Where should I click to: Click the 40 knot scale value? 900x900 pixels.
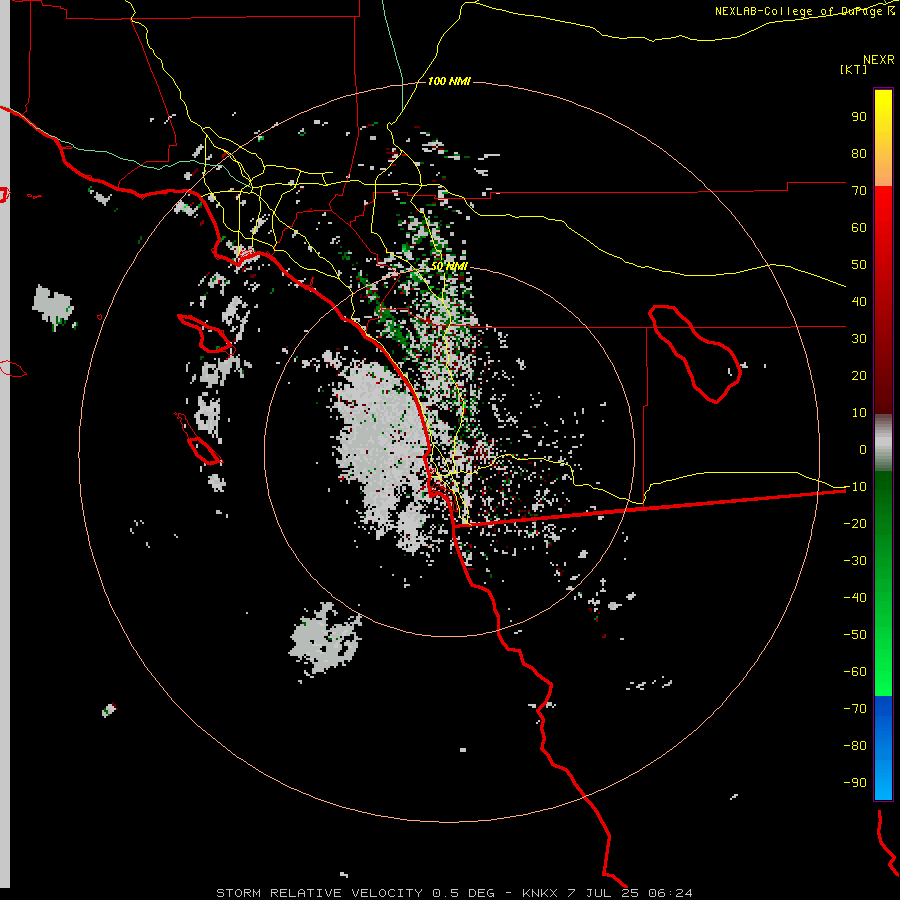859,302
